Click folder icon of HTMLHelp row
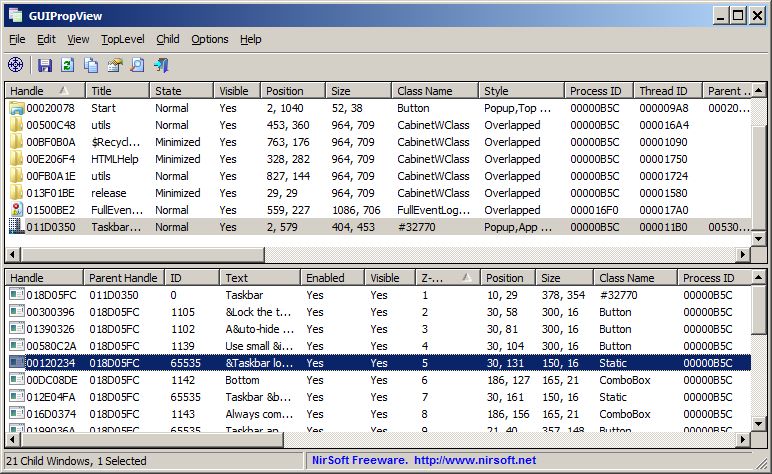This screenshot has width=772, height=474. pyautogui.click(x=17, y=159)
